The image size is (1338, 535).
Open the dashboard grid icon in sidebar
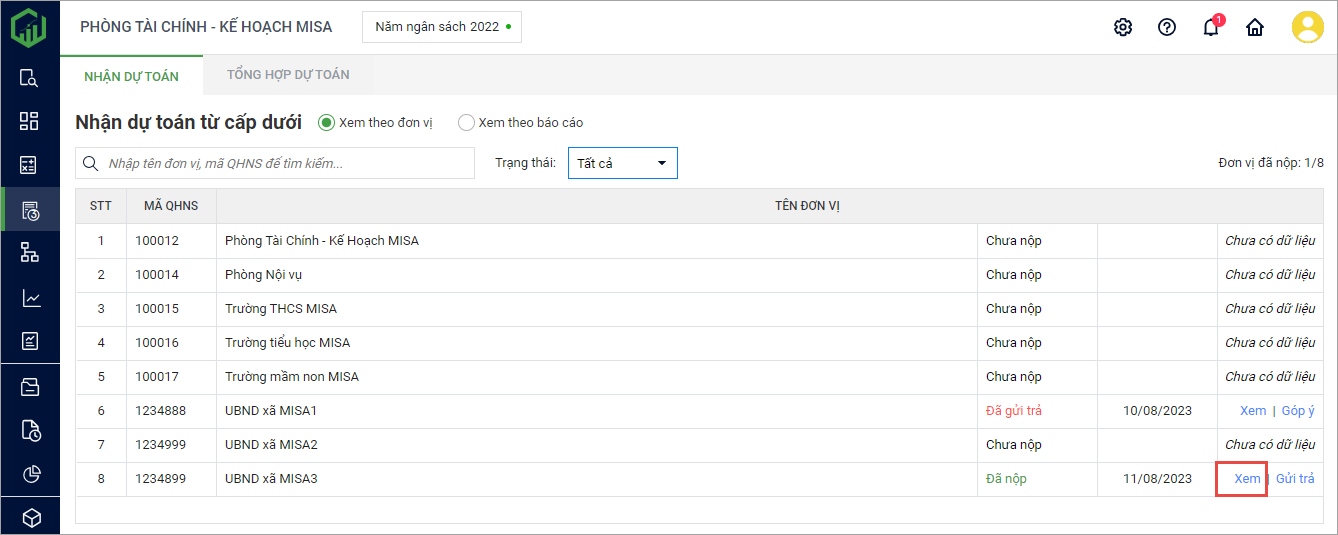[30, 121]
